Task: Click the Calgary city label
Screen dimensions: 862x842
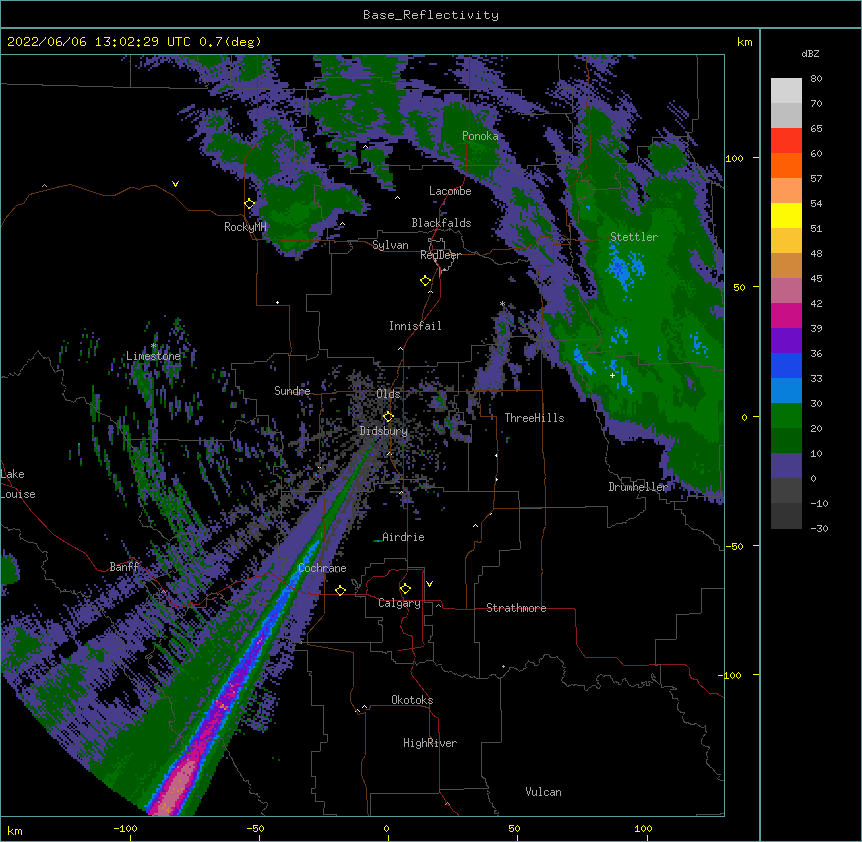Action: click(x=399, y=603)
